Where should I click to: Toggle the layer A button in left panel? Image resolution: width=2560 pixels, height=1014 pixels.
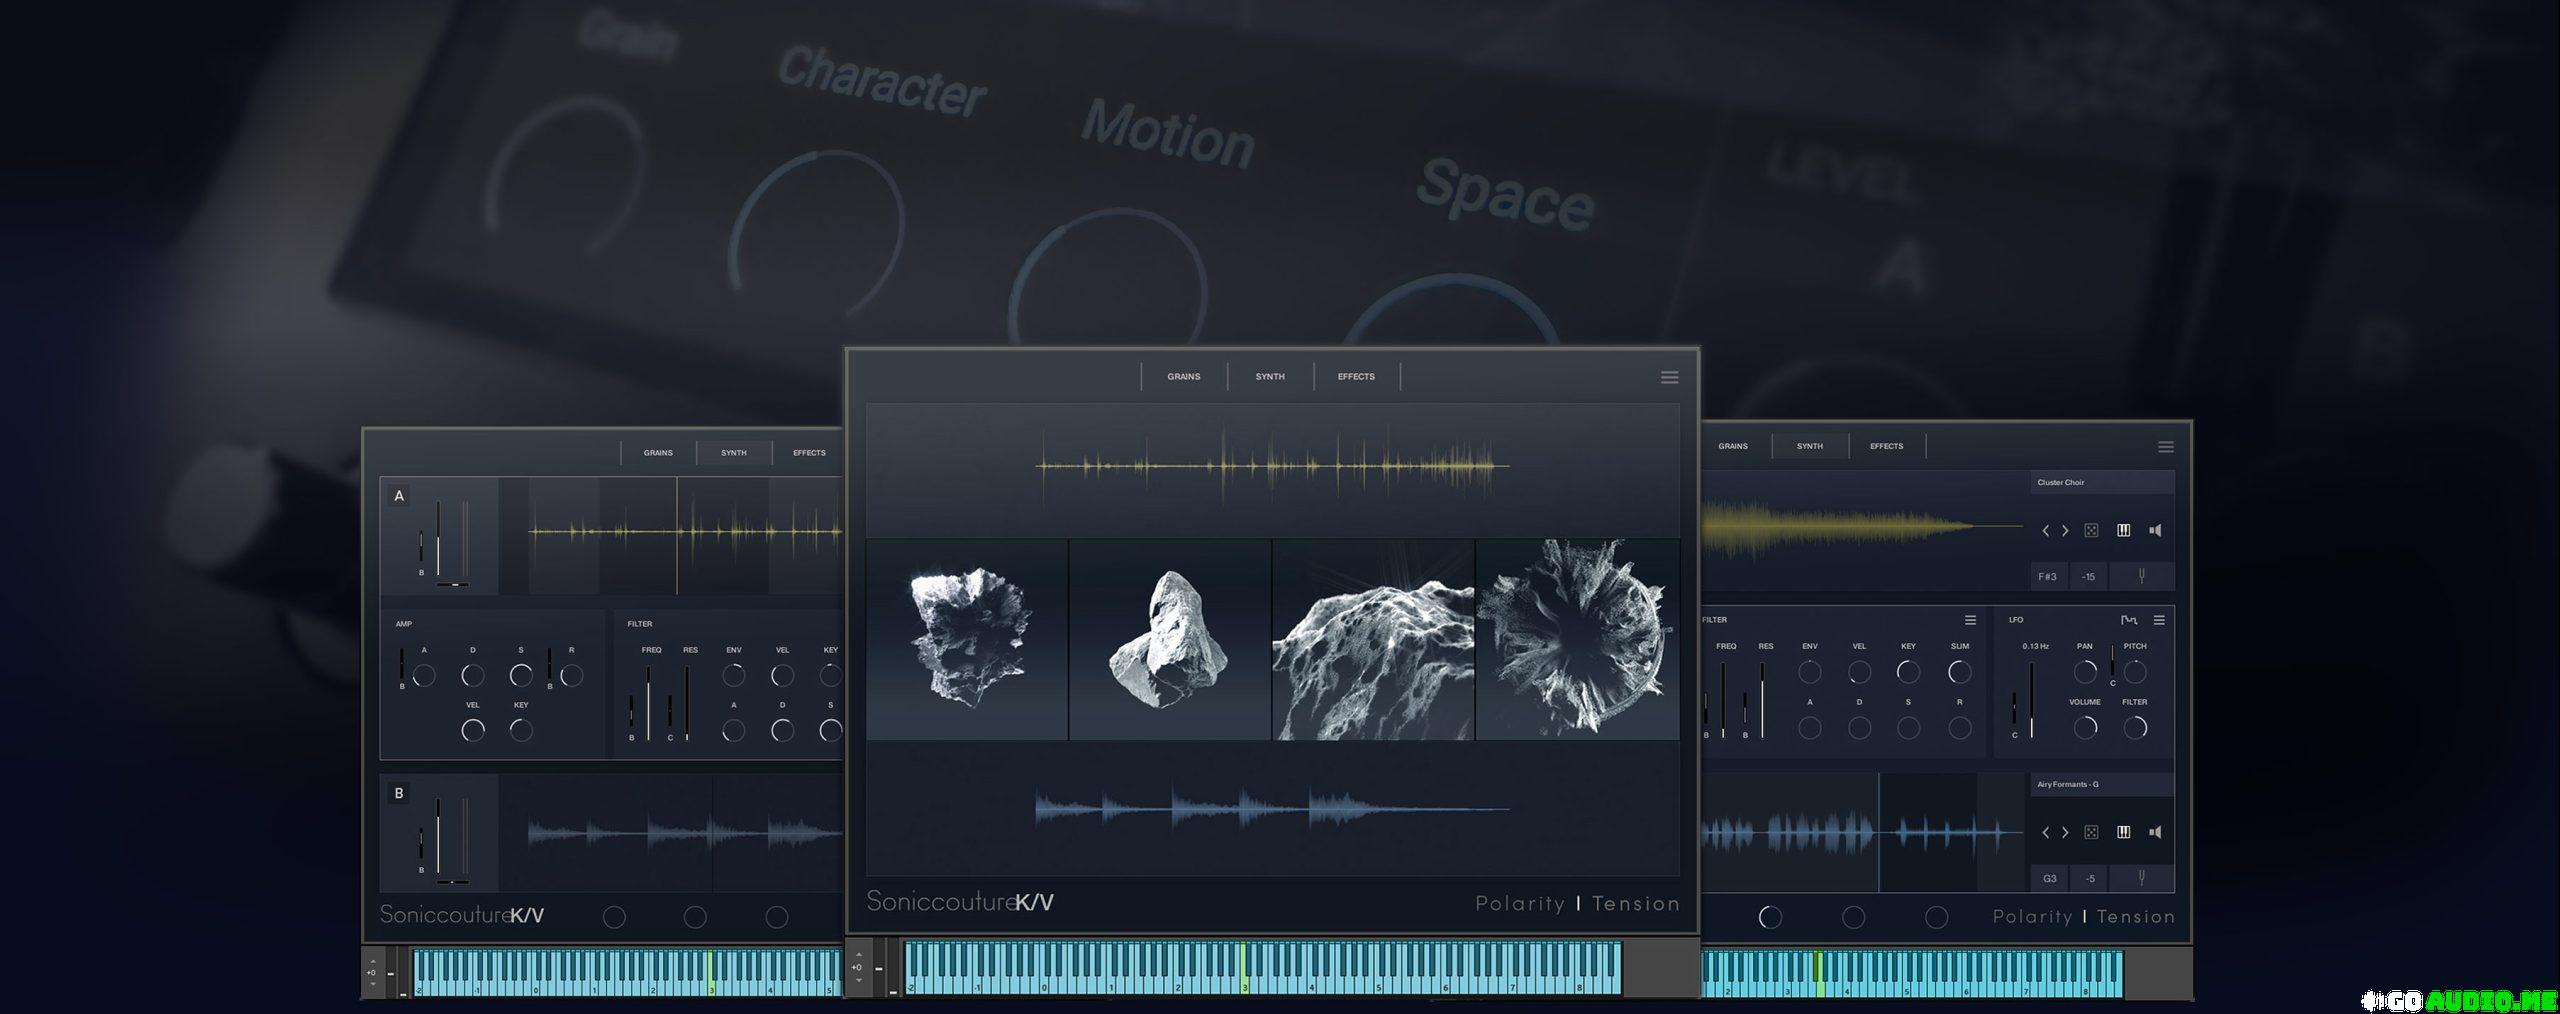[399, 496]
